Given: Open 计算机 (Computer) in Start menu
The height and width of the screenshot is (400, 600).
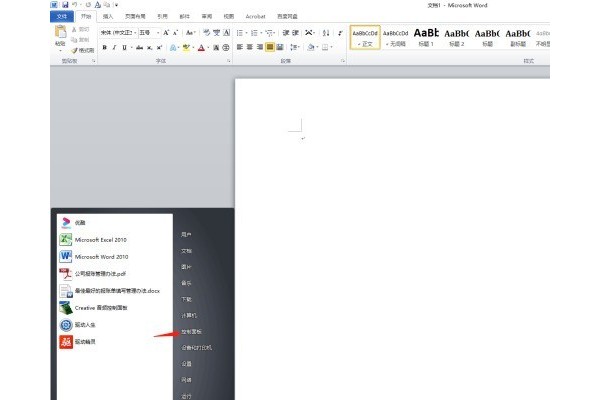Looking at the screenshot, I should tap(189, 315).
